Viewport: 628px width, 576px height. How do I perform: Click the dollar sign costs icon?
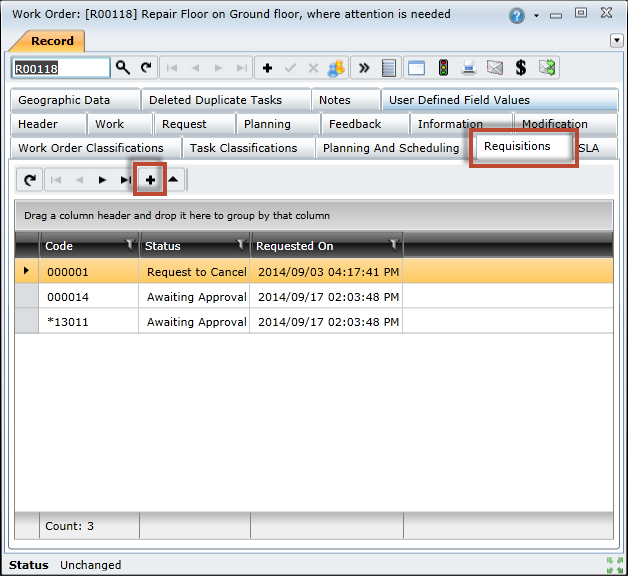pyautogui.click(x=520, y=68)
